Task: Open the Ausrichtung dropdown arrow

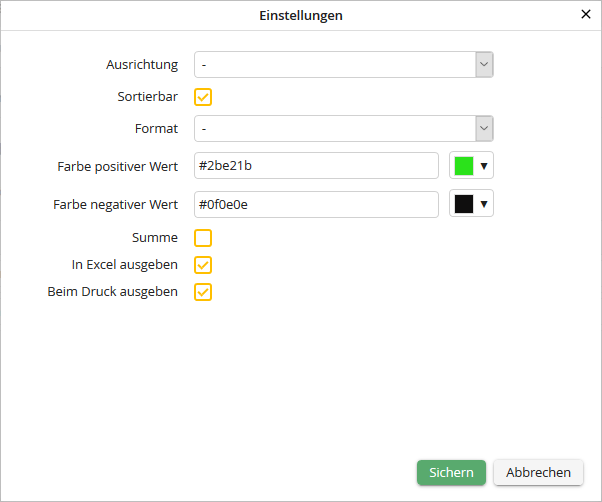Action: point(484,65)
